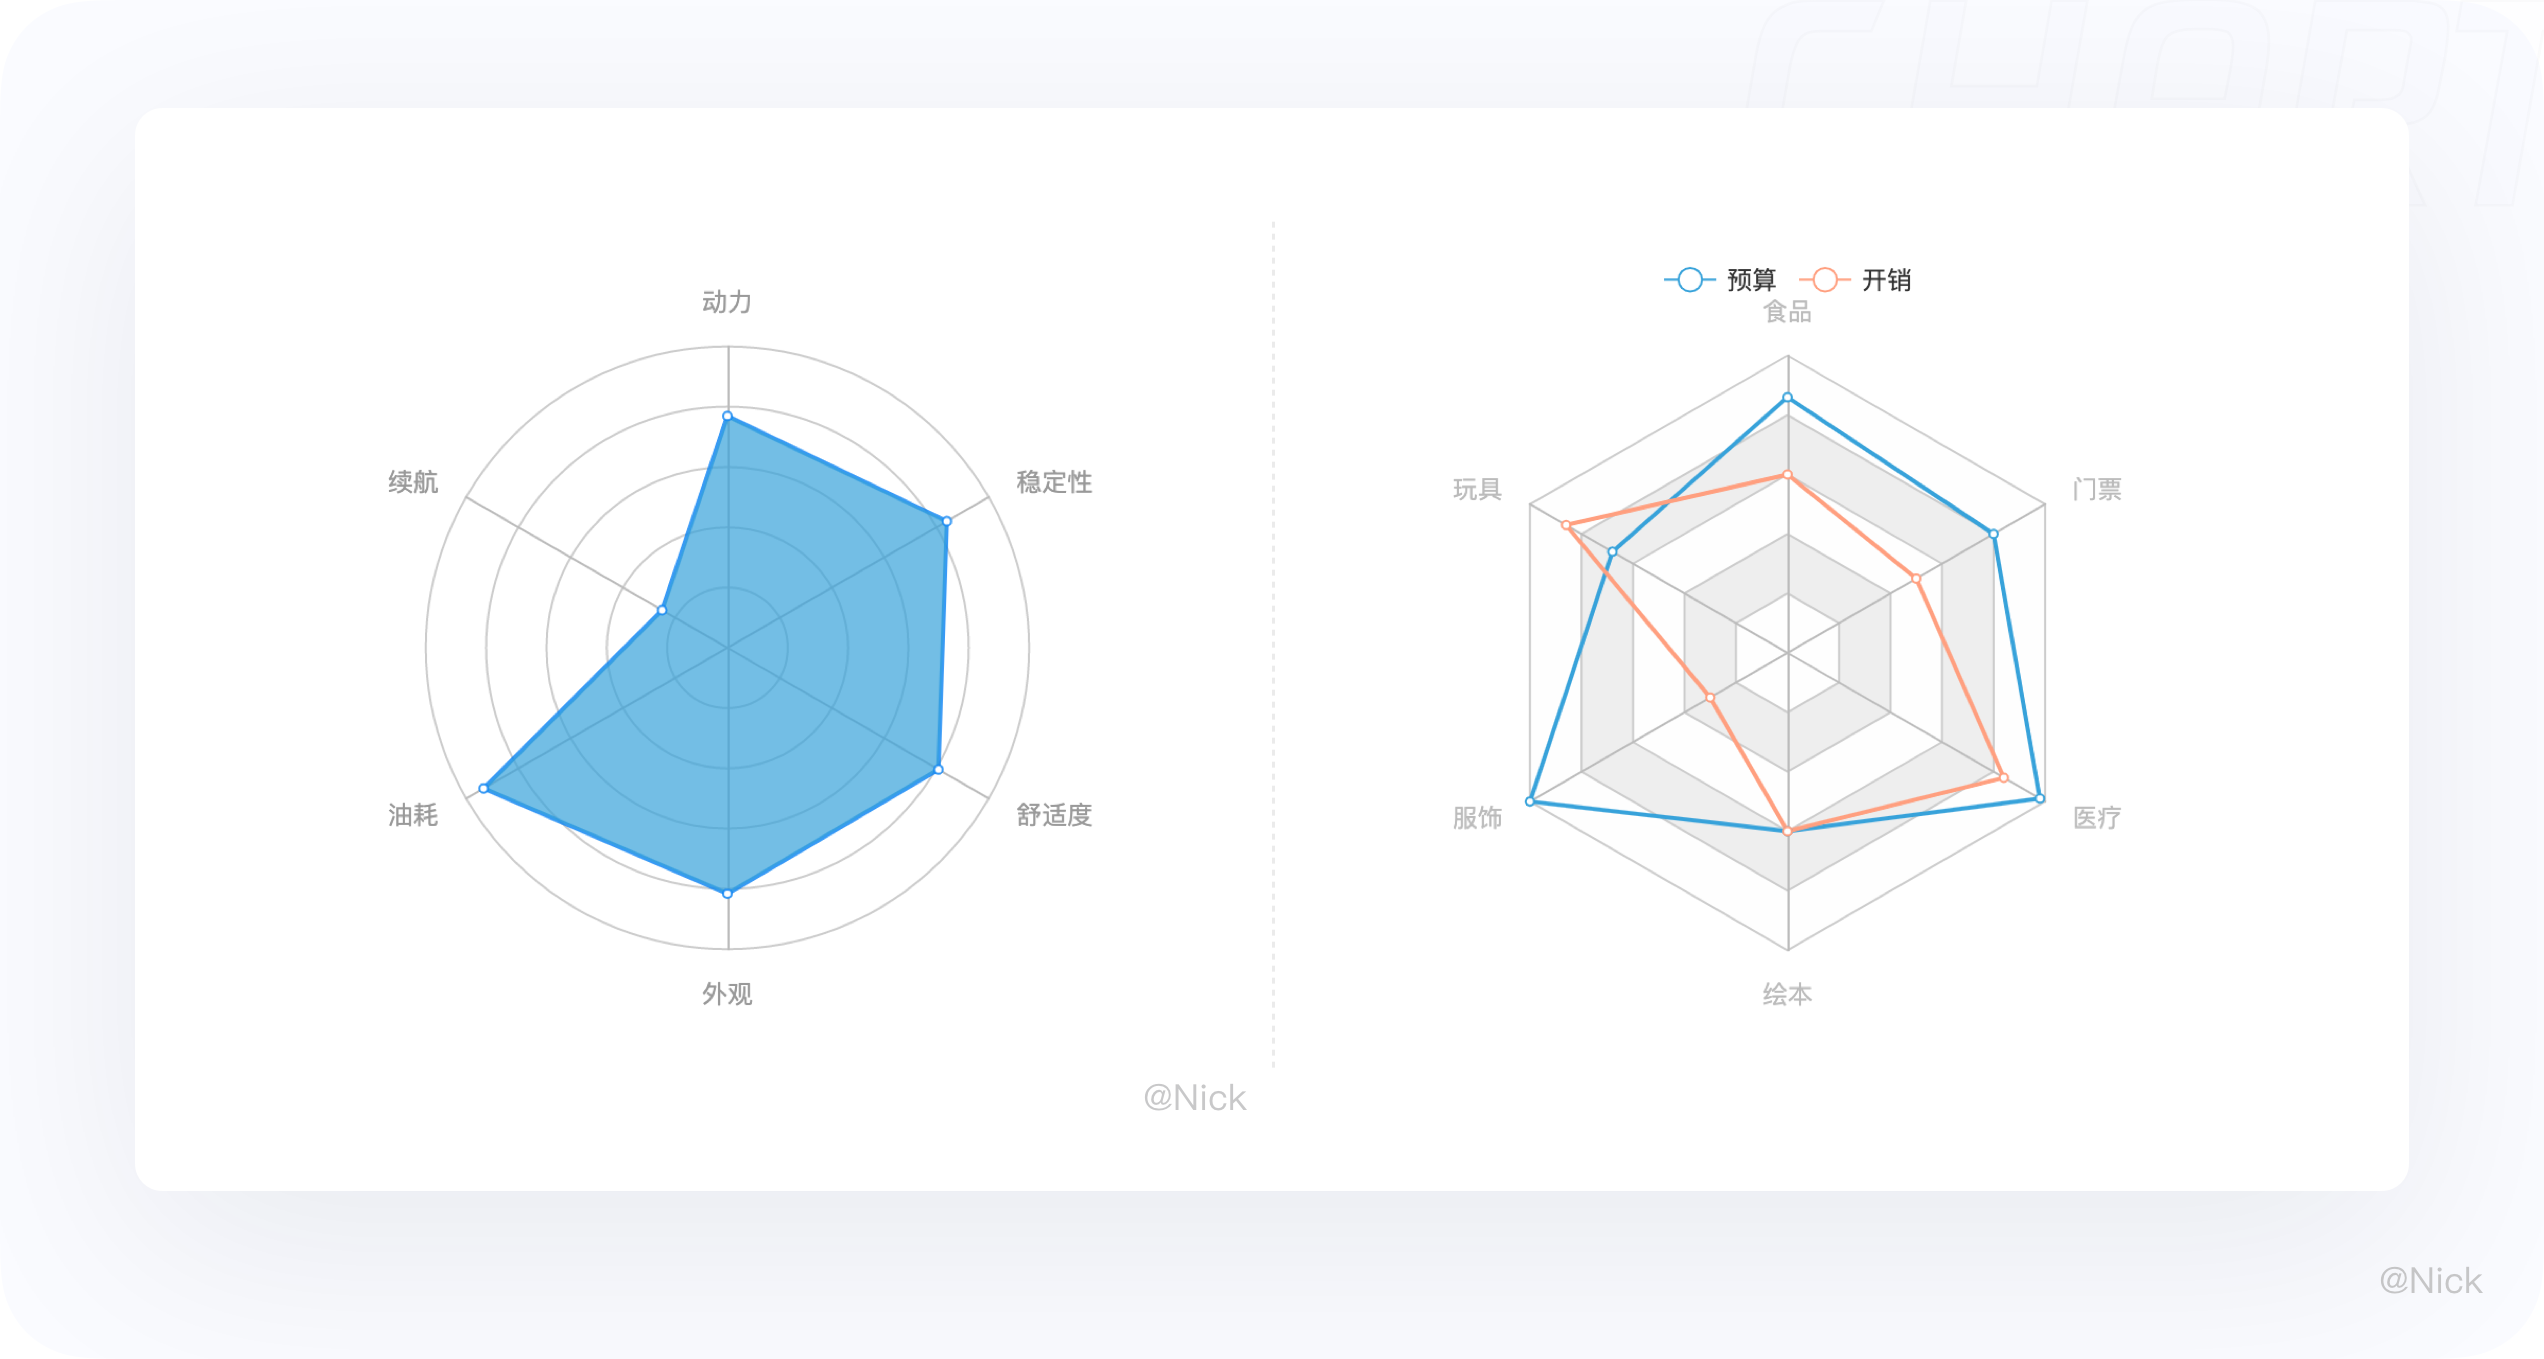
Task: Click the 服饰 axis label
Action: coord(1477,818)
